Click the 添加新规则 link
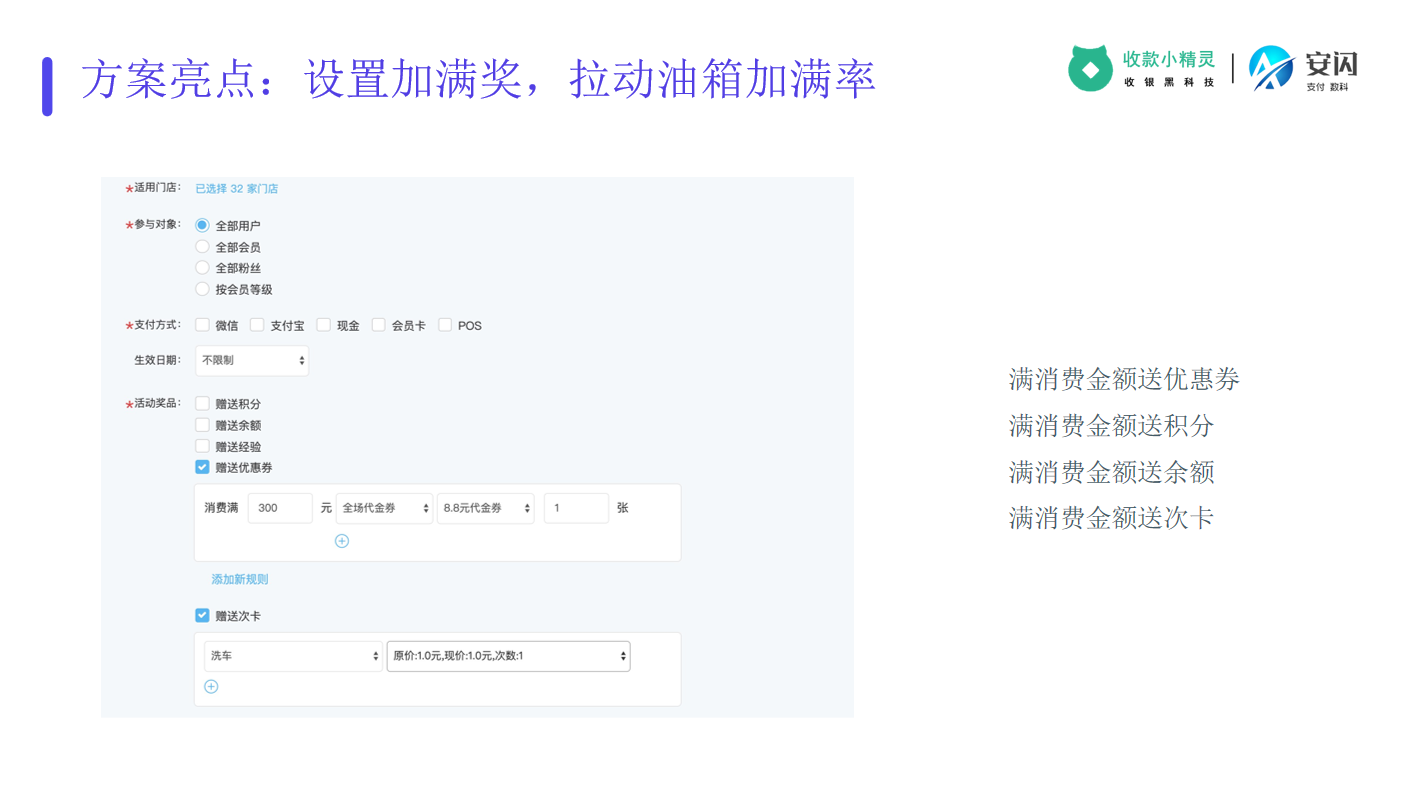1416x795 pixels. click(240, 580)
